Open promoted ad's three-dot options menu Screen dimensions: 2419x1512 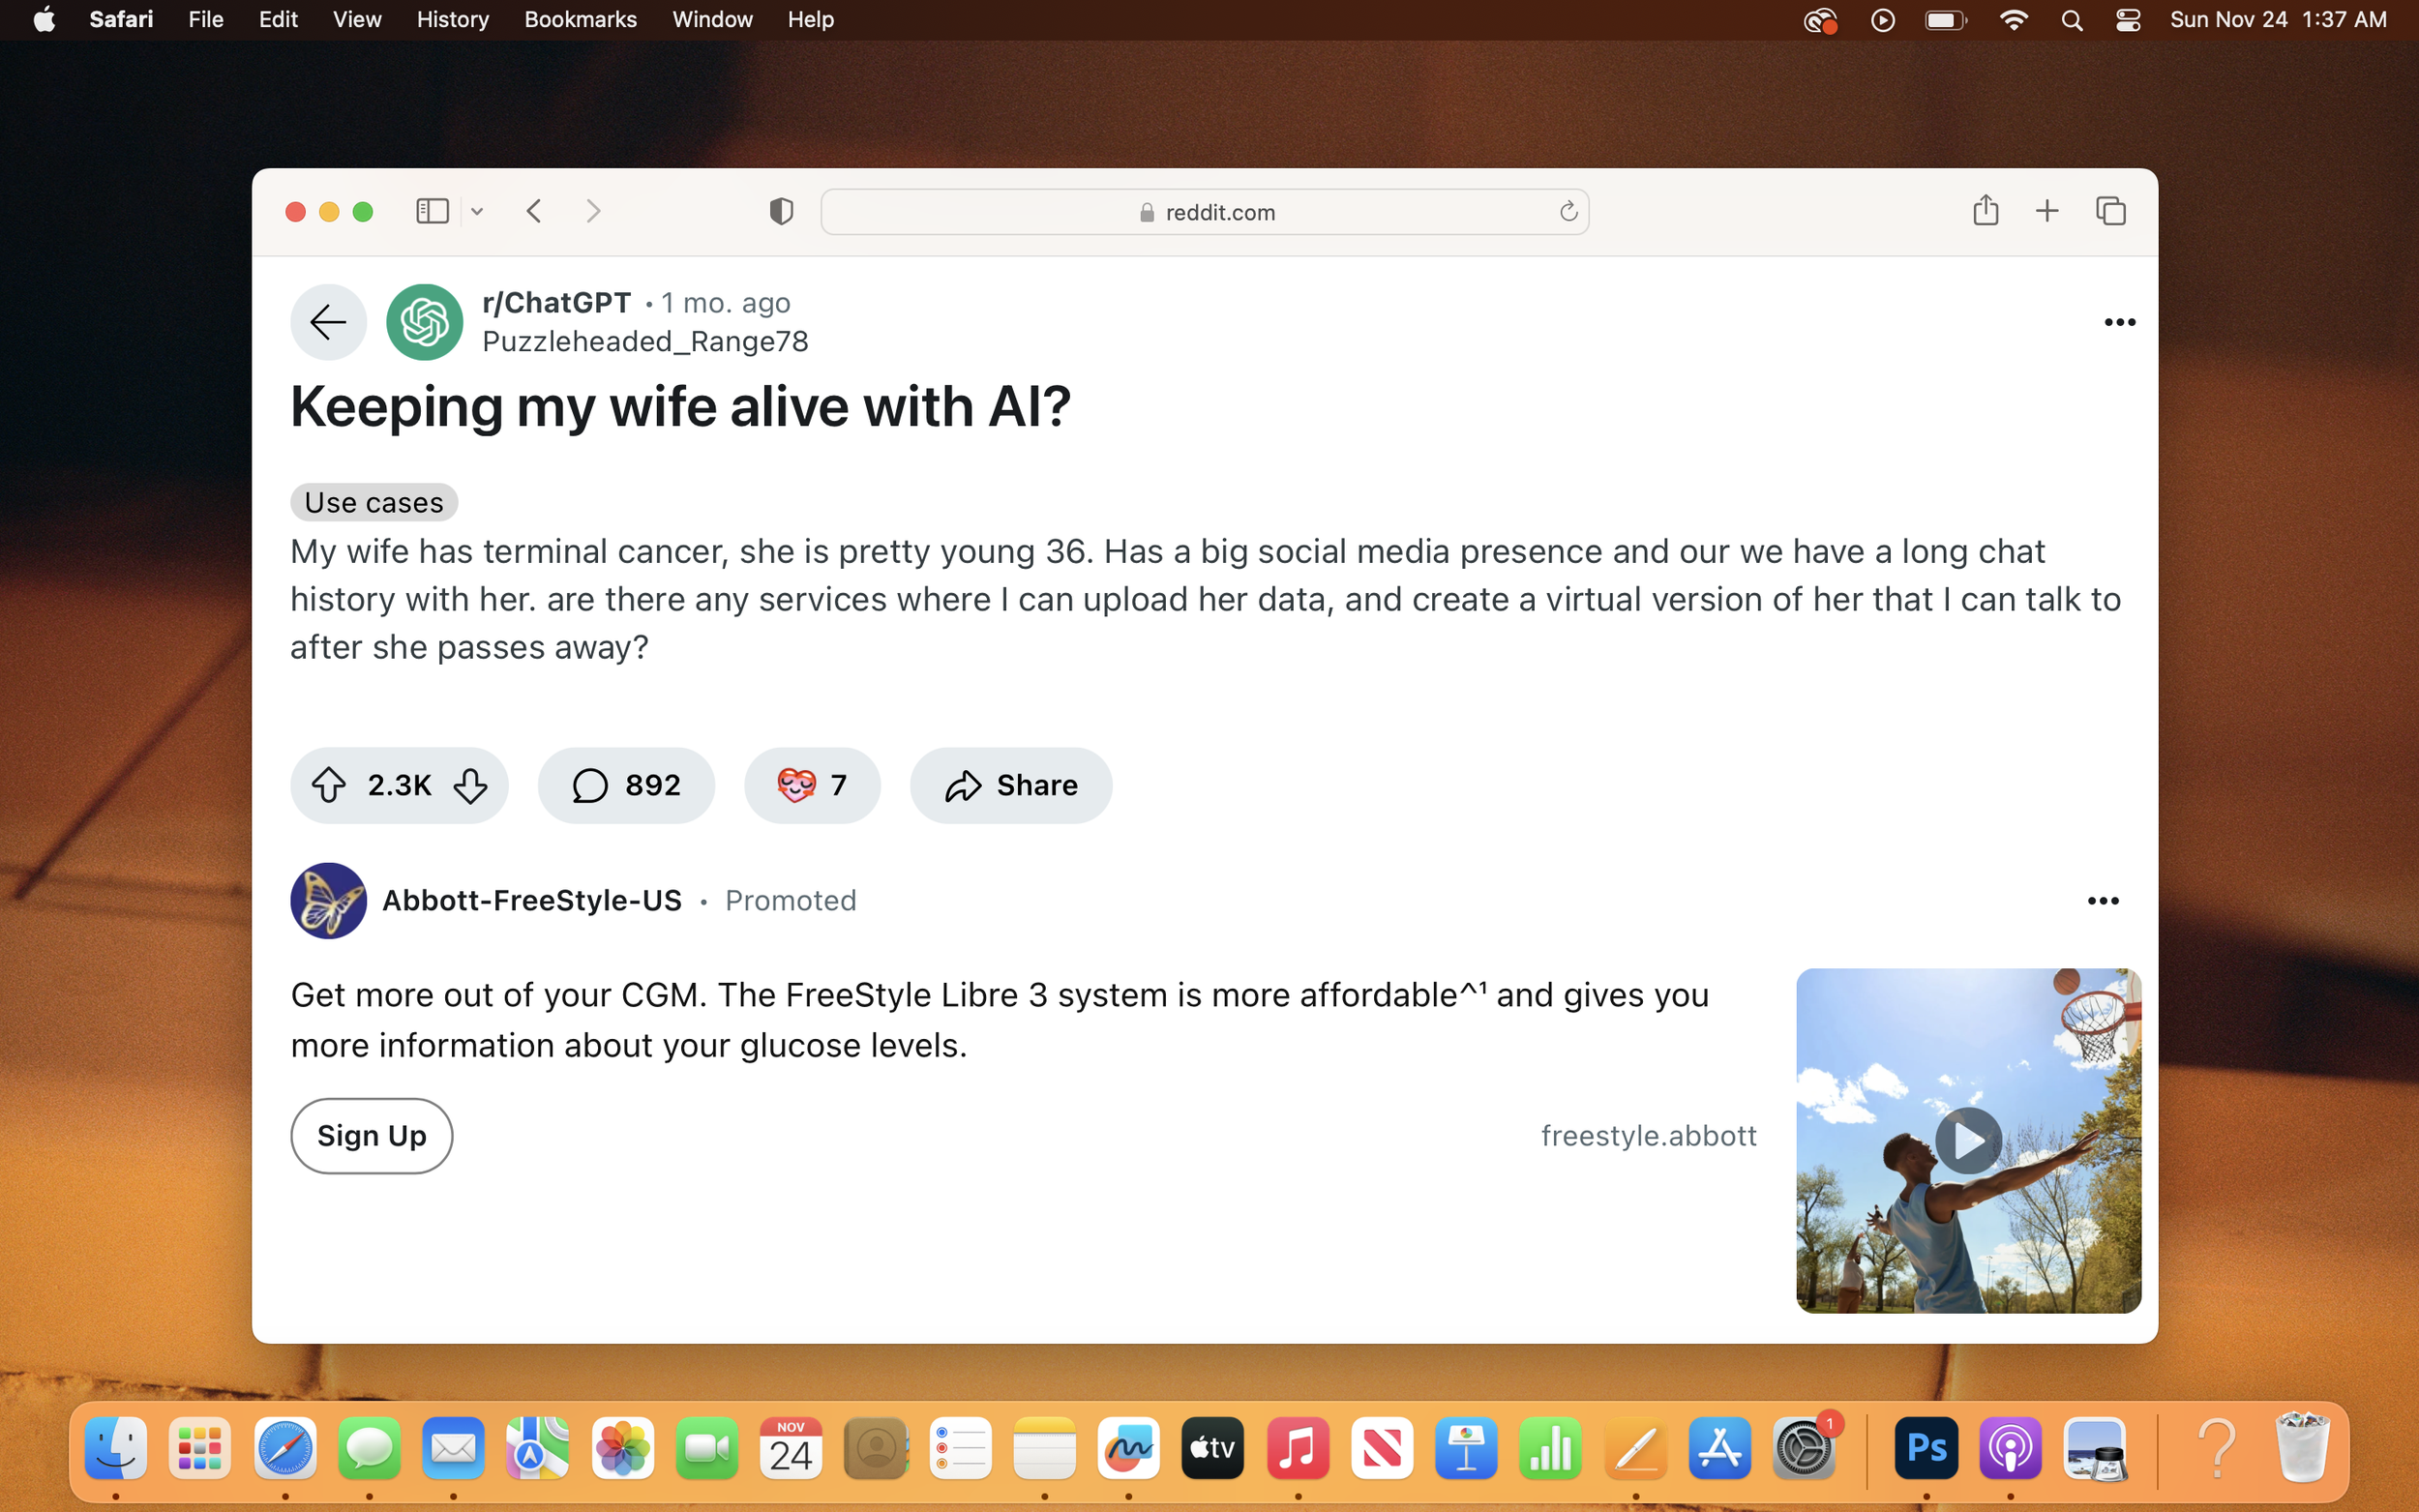point(2102,901)
